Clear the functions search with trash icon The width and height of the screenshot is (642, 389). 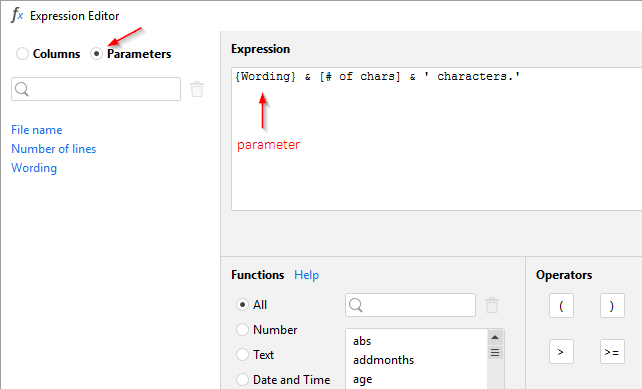[x=492, y=305]
